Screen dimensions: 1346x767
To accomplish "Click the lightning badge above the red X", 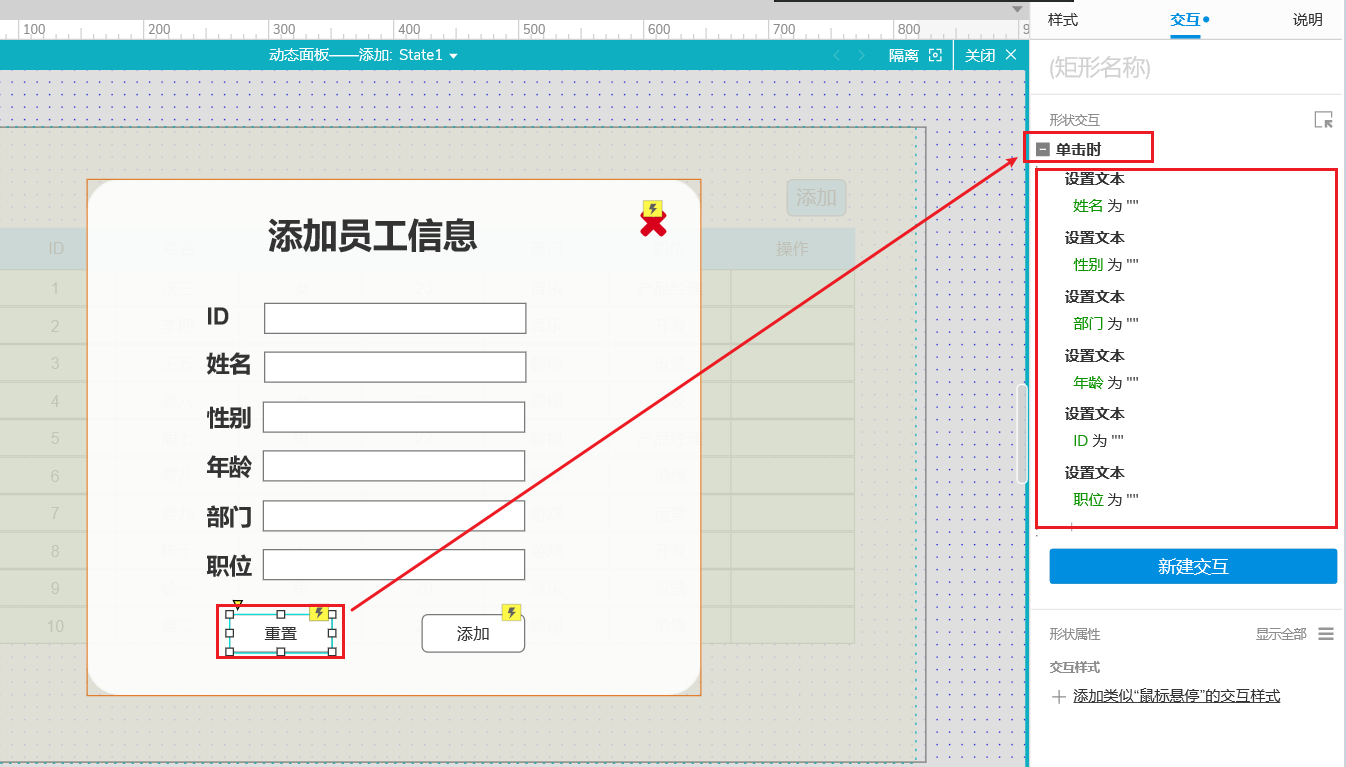I will 653,209.
